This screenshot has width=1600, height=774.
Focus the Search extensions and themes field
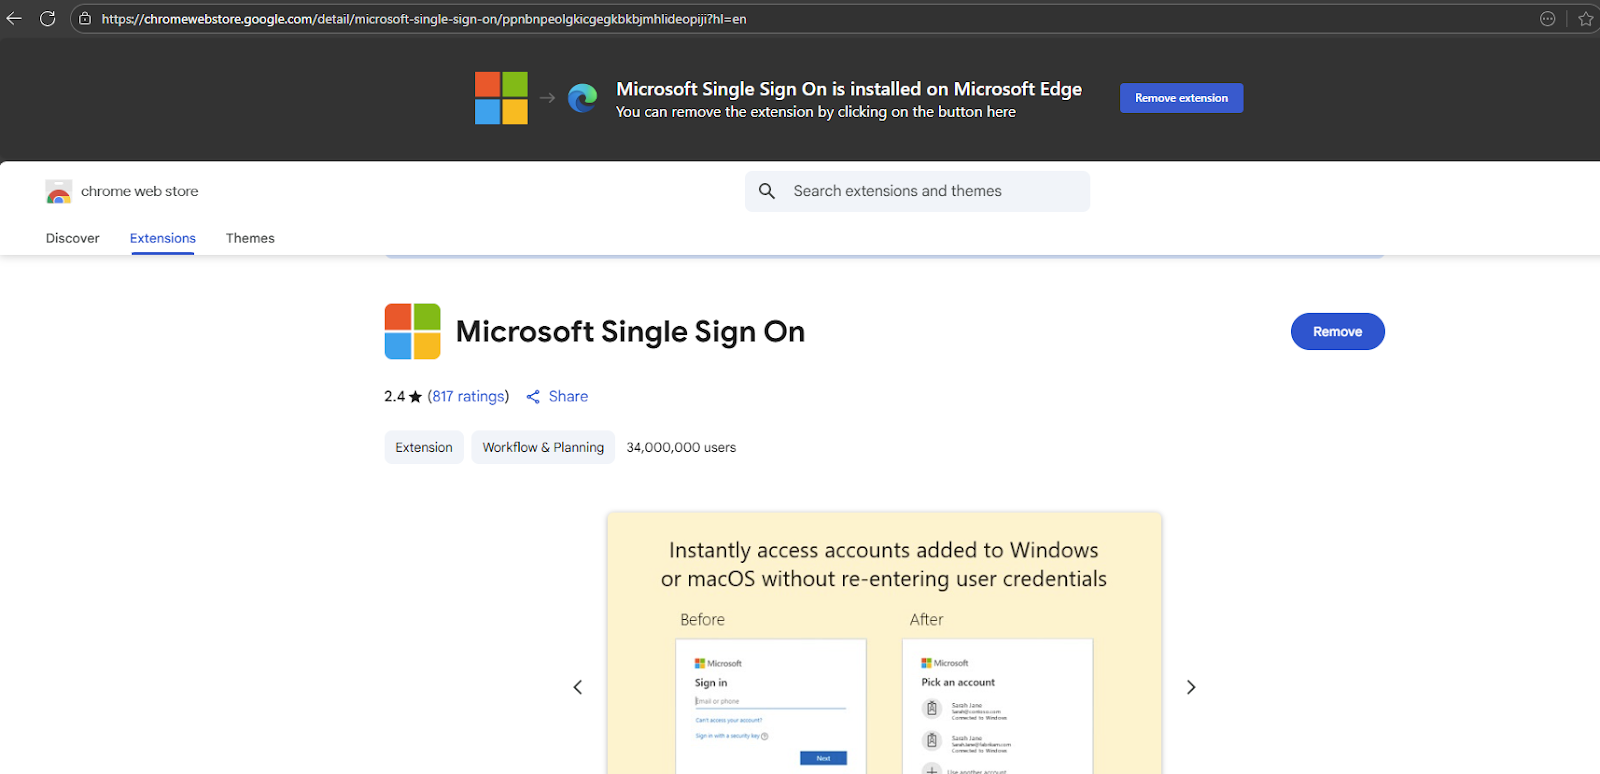tap(917, 191)
